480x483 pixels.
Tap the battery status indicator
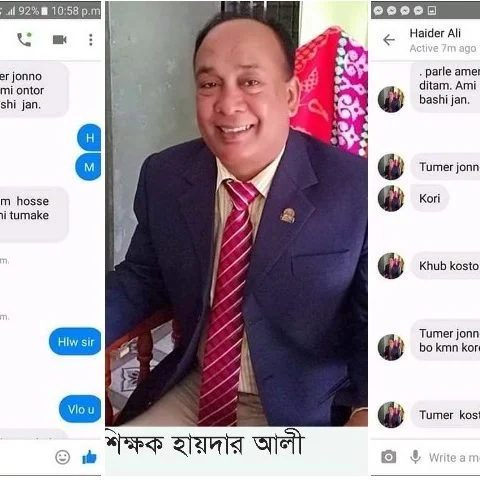coord(45,11)
